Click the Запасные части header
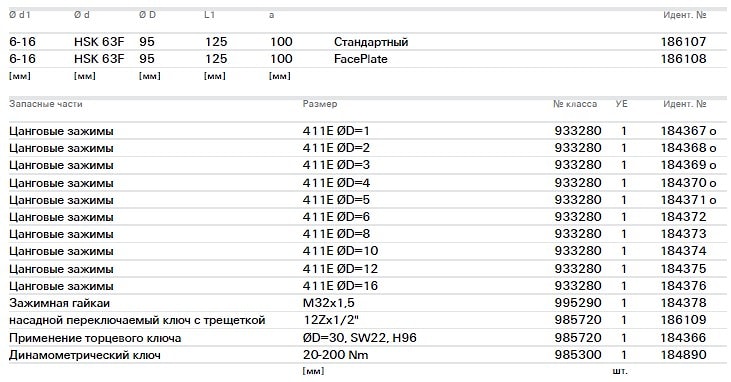Screen dimensions: 731x382 coord(46,104)
